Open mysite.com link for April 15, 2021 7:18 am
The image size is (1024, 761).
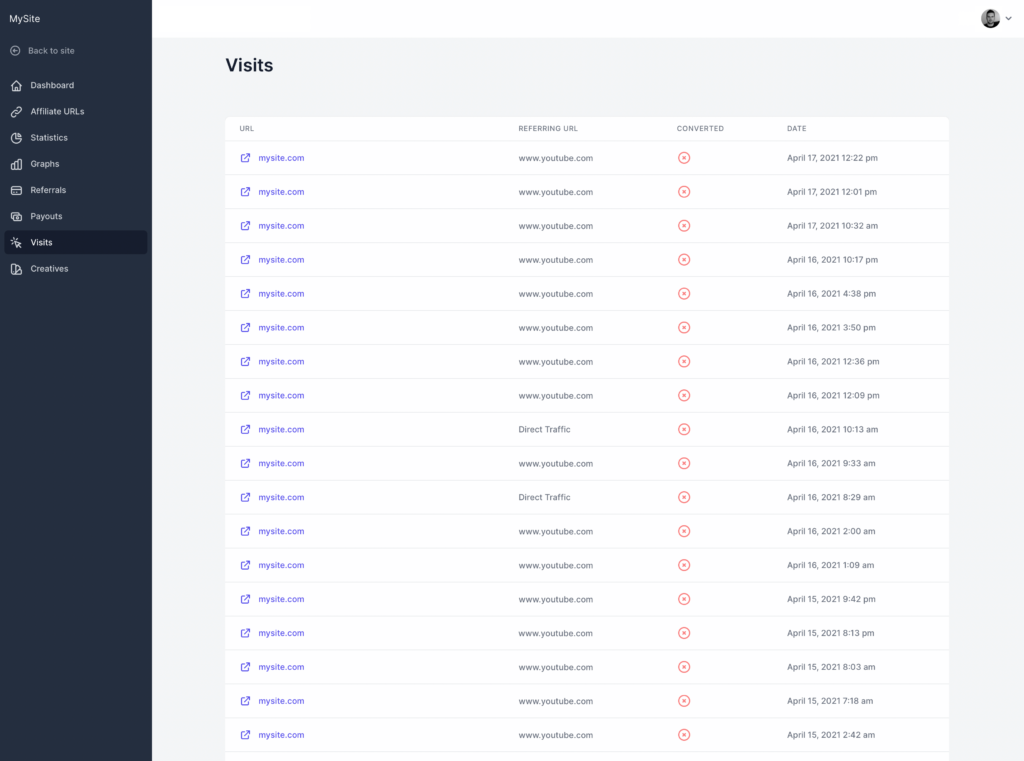[281, 701]
